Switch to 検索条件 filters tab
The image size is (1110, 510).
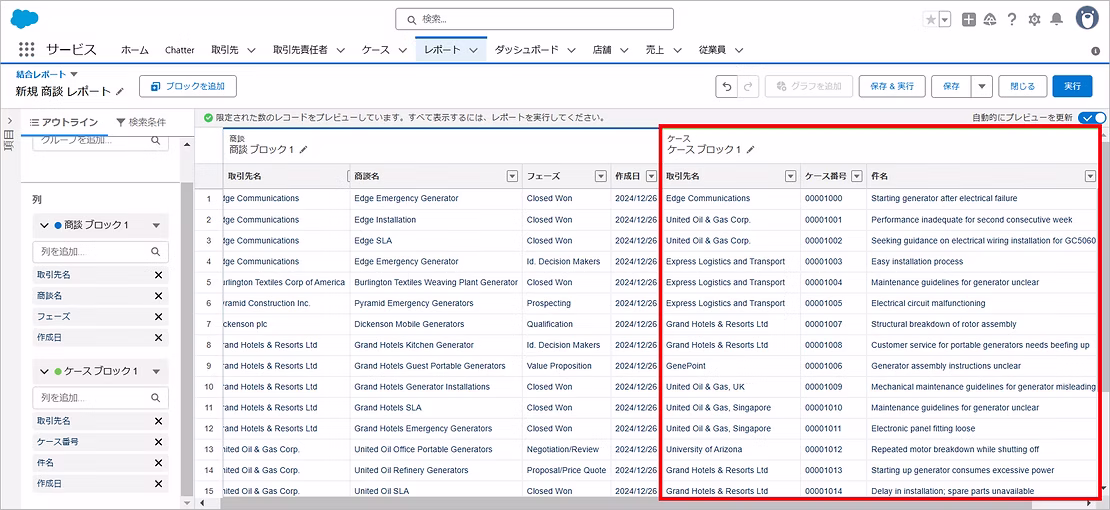[142, 123]
